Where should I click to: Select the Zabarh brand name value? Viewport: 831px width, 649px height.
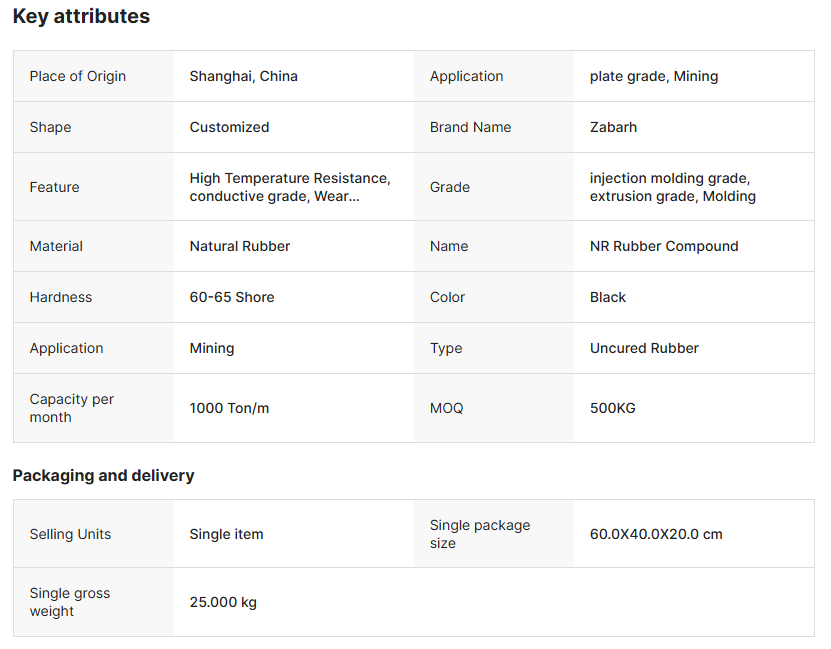pos(613,127)
